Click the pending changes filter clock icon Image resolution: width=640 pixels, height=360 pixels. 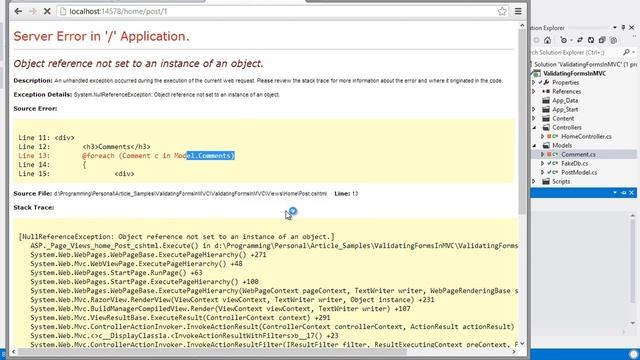(563, 40)
